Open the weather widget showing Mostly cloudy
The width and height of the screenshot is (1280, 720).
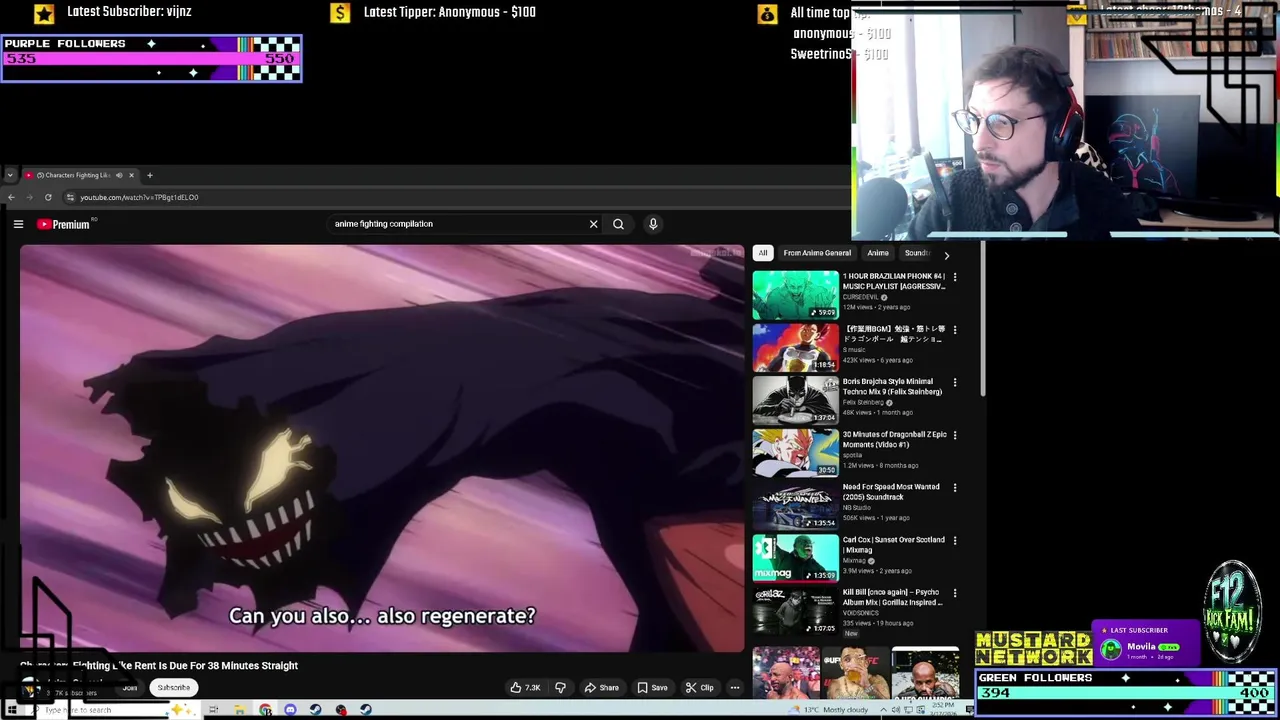pyautogui.click(x=829, y=710)
